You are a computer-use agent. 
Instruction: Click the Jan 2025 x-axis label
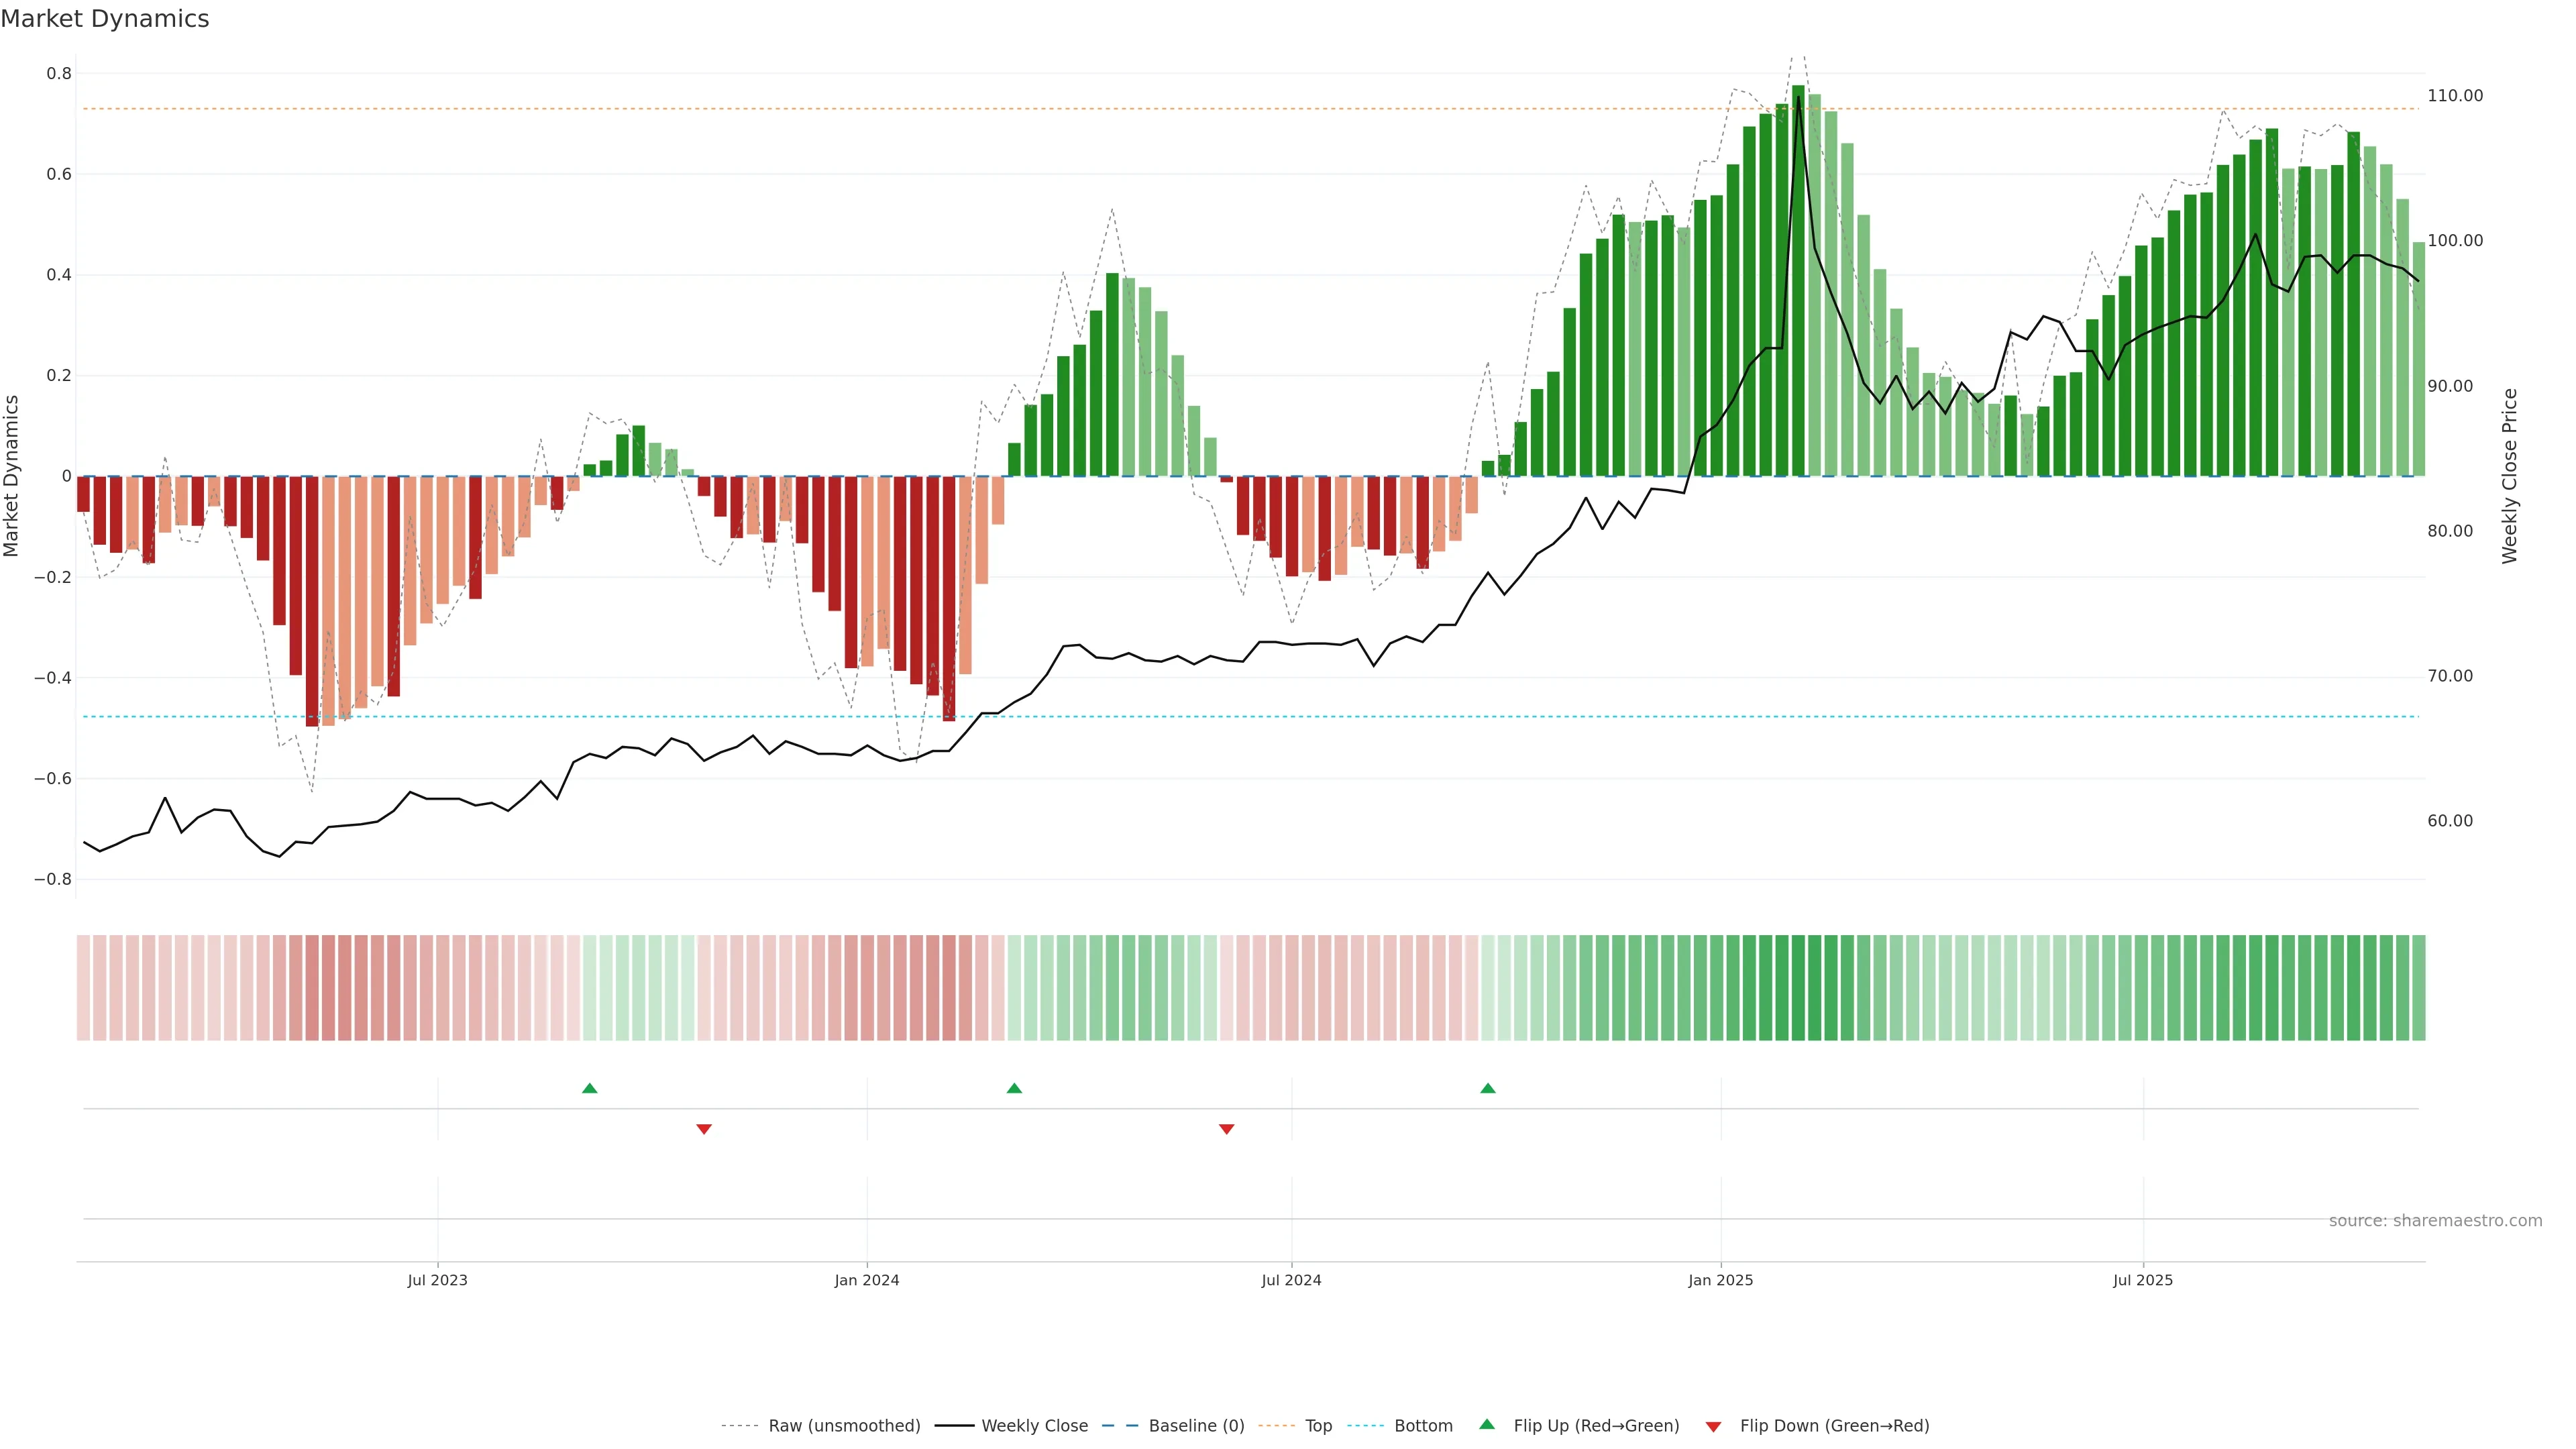point(1720,1280)
